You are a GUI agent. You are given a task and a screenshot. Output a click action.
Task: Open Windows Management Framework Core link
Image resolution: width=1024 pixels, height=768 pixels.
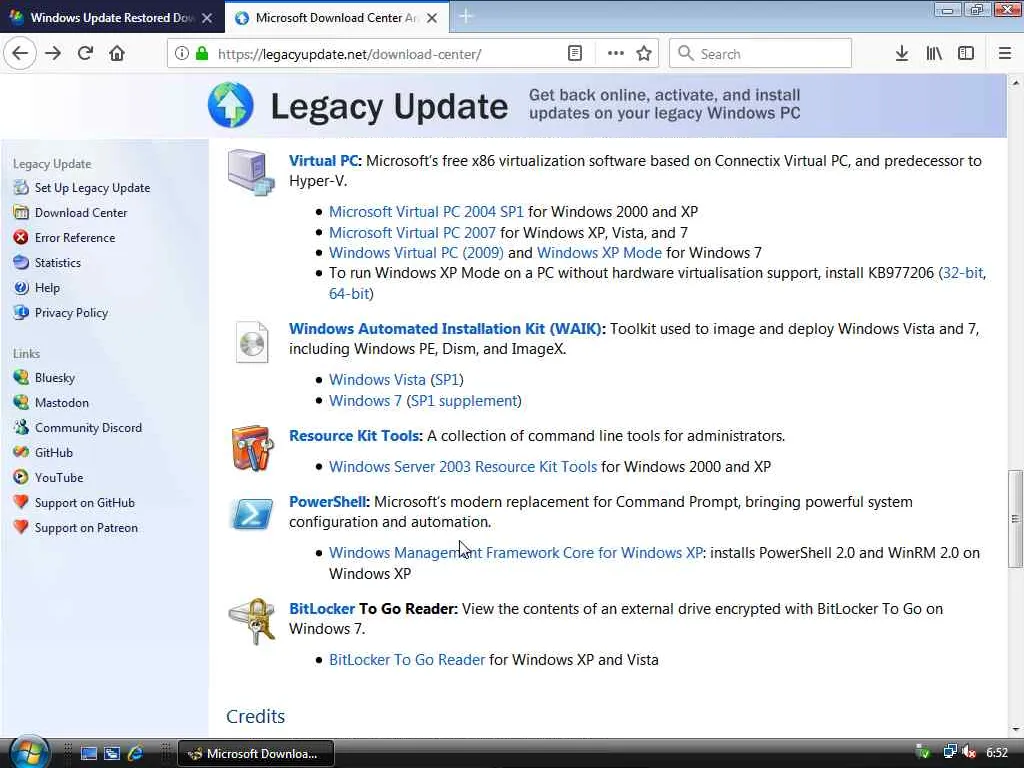click(x=515, y=552)
